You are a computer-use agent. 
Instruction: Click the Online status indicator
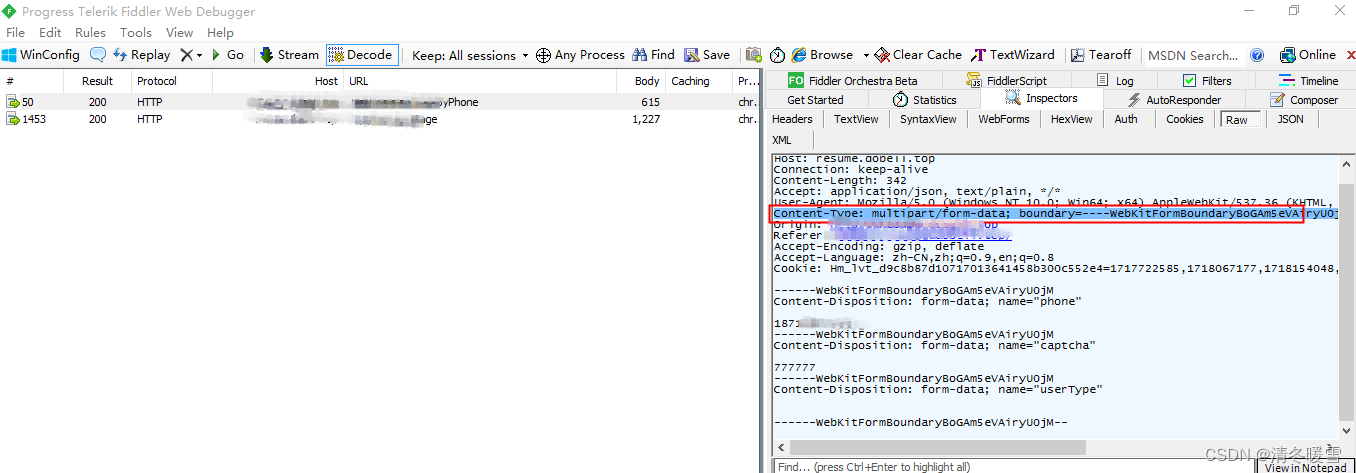pos(1308,55)
